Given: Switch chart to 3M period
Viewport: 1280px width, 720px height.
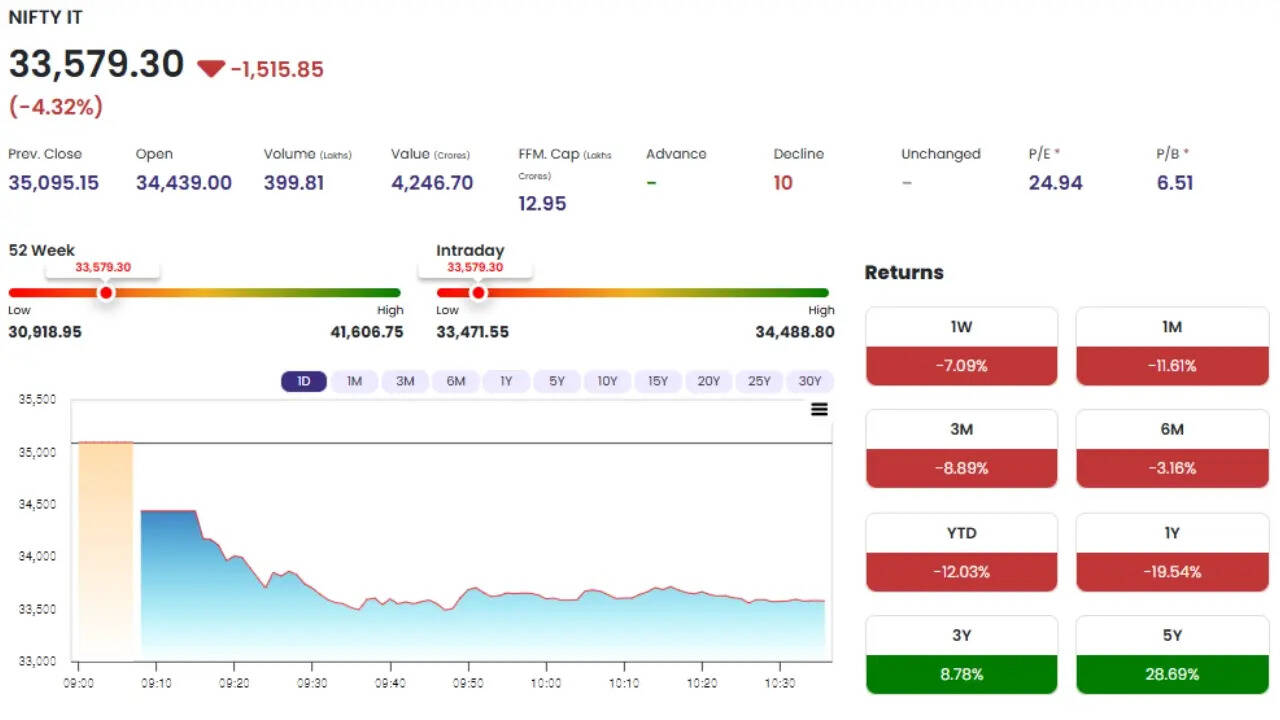Looking at the screenshot, I should (x=405, y=381).
